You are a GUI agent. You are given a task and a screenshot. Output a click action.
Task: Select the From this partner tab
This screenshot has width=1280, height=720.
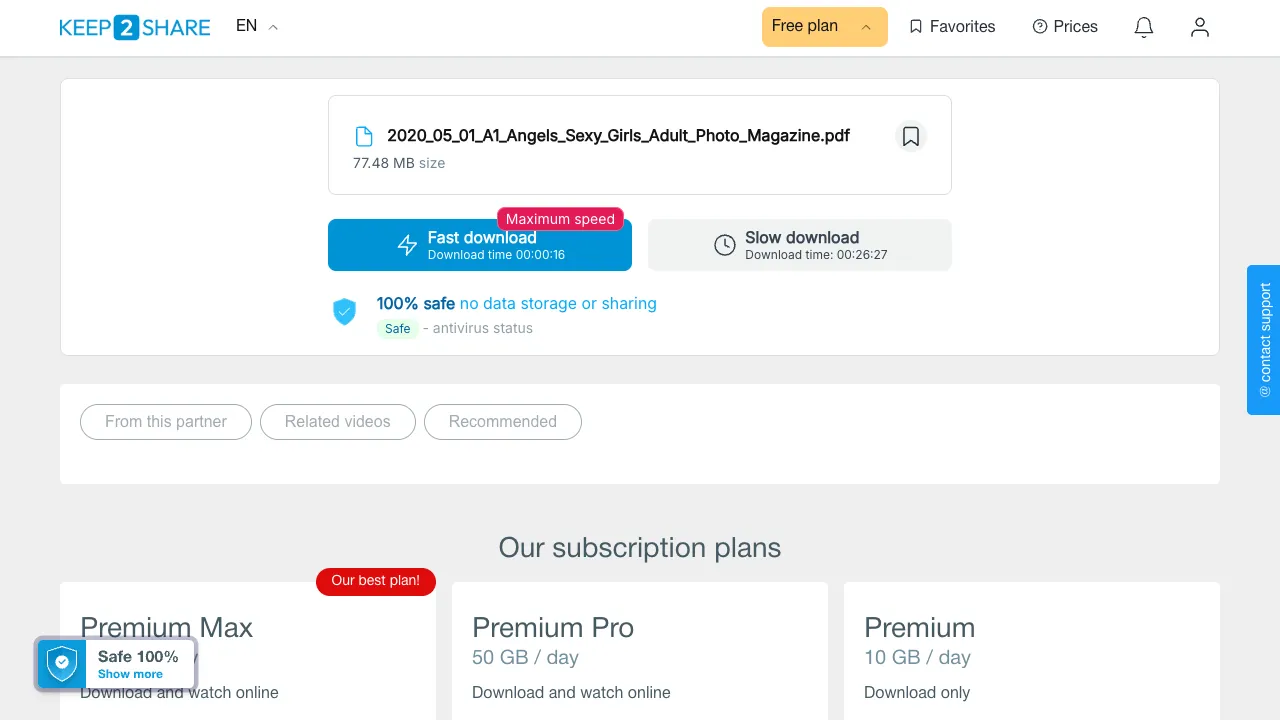tap(166, 421)
